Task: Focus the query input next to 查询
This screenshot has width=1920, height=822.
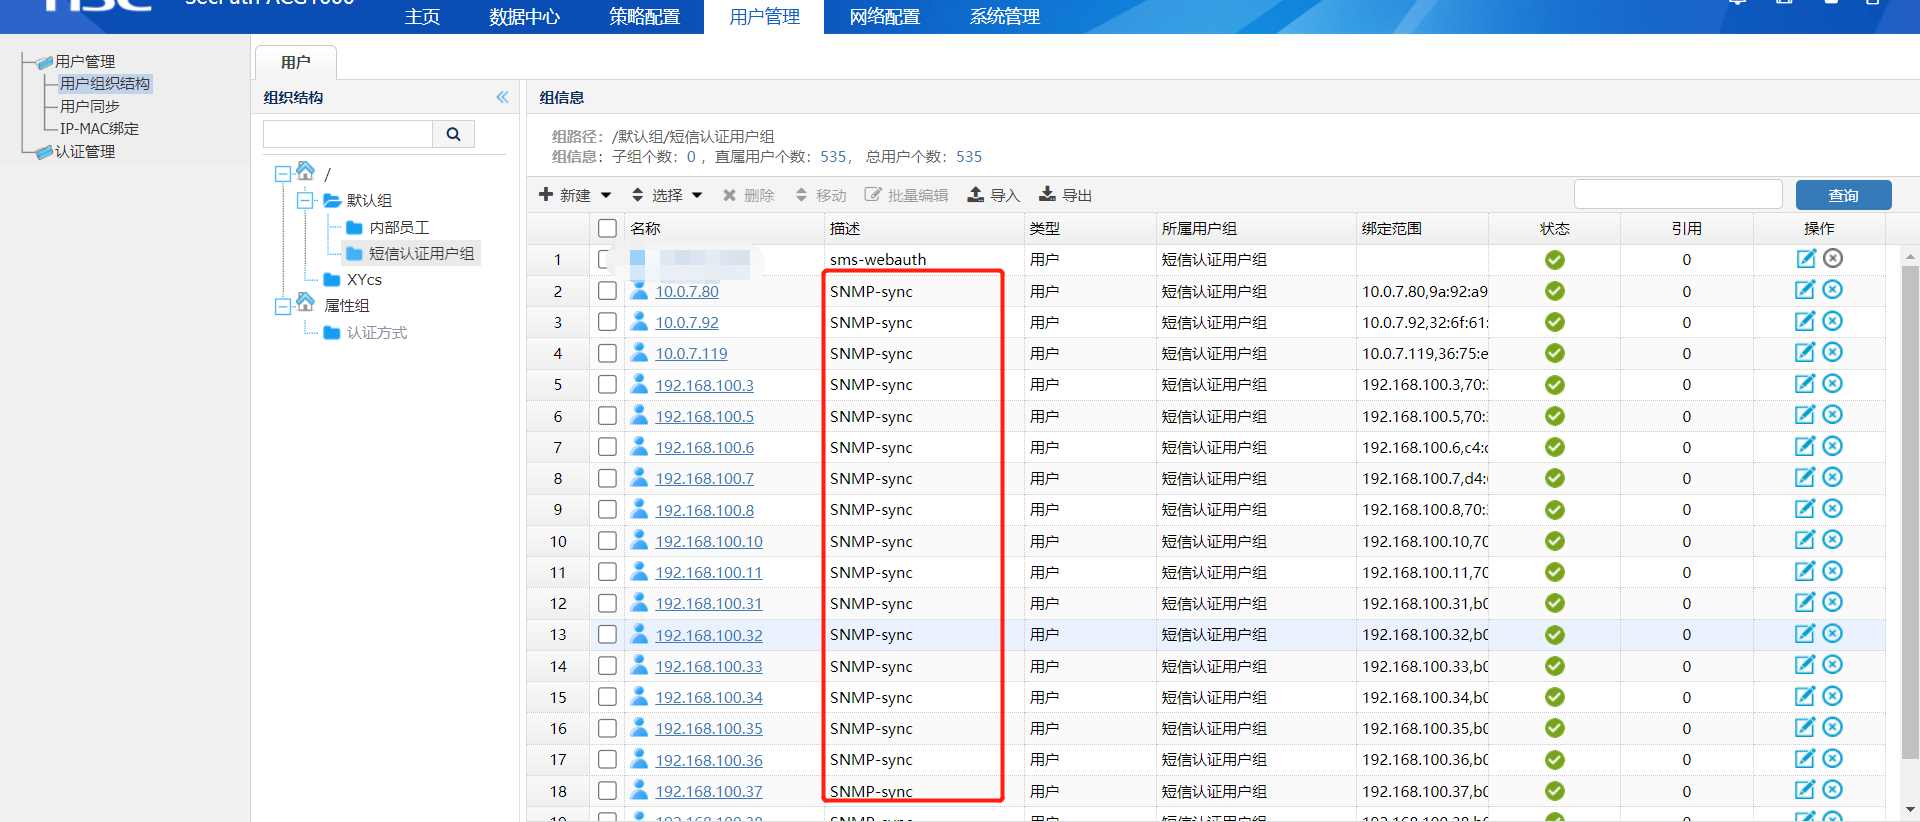Action: pyautogui.click(x=1678, y=194)
